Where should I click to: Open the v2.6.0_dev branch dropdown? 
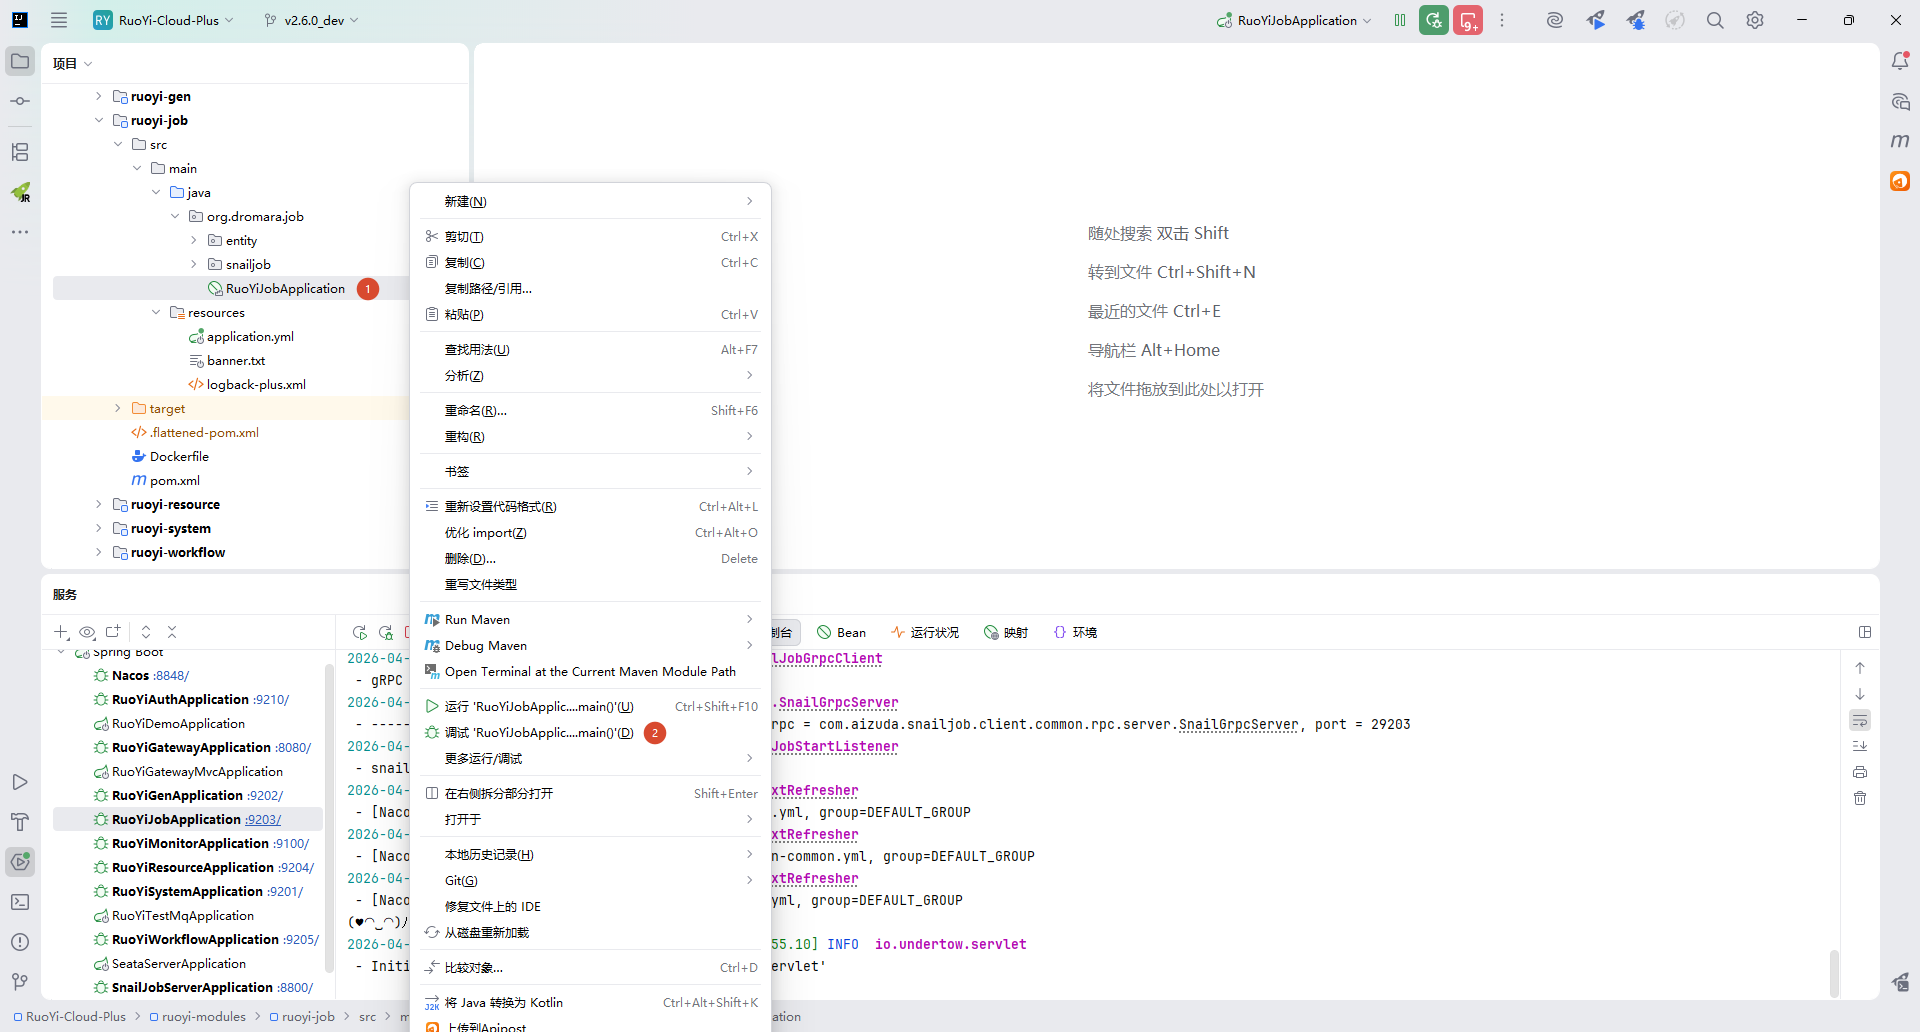[311, 20]
